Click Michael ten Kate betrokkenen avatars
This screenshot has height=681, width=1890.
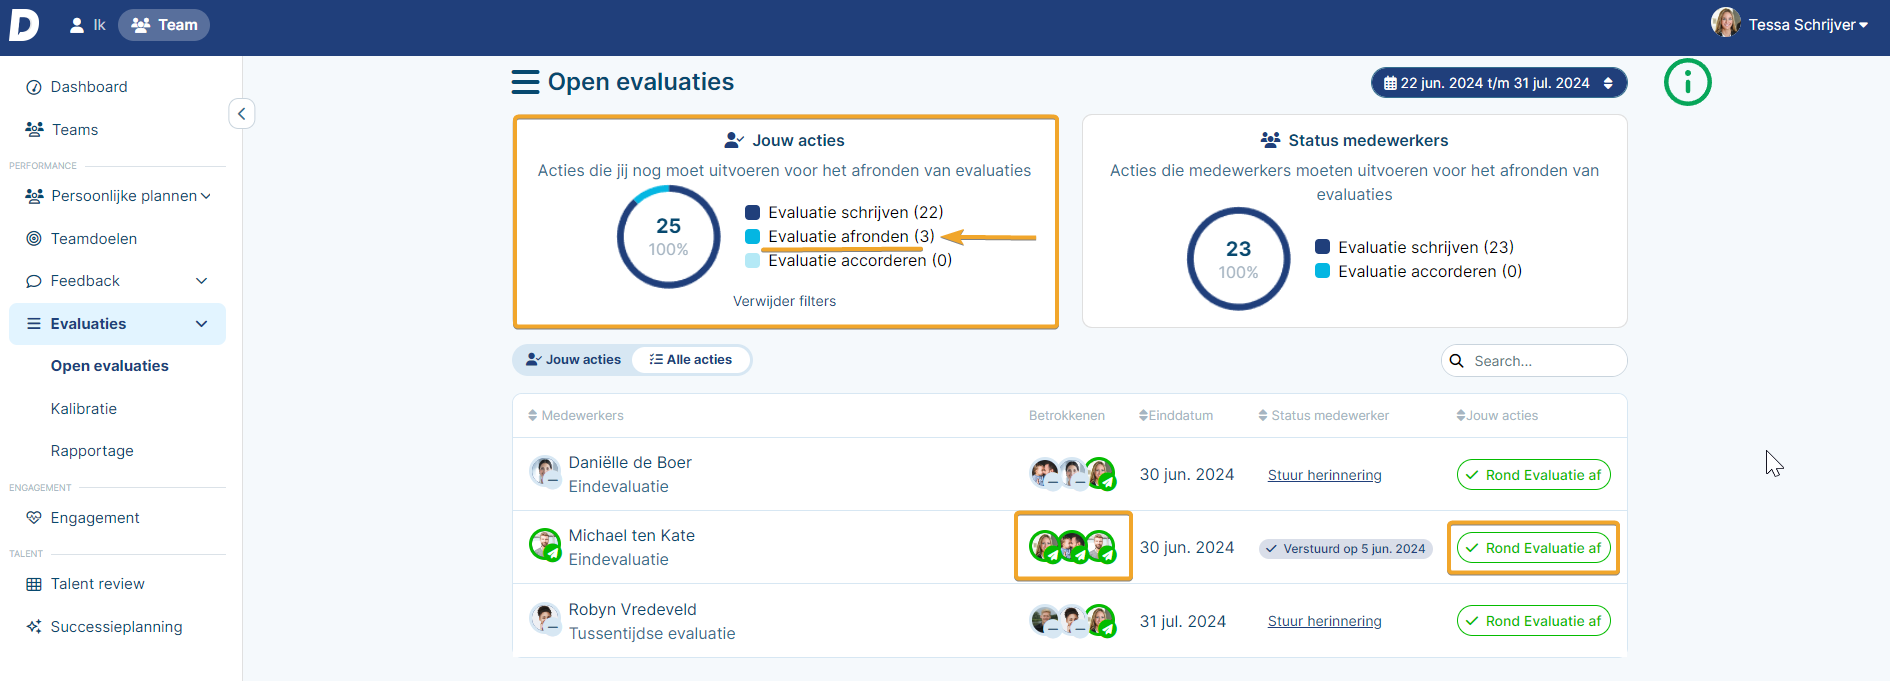tap(1073, 547)
